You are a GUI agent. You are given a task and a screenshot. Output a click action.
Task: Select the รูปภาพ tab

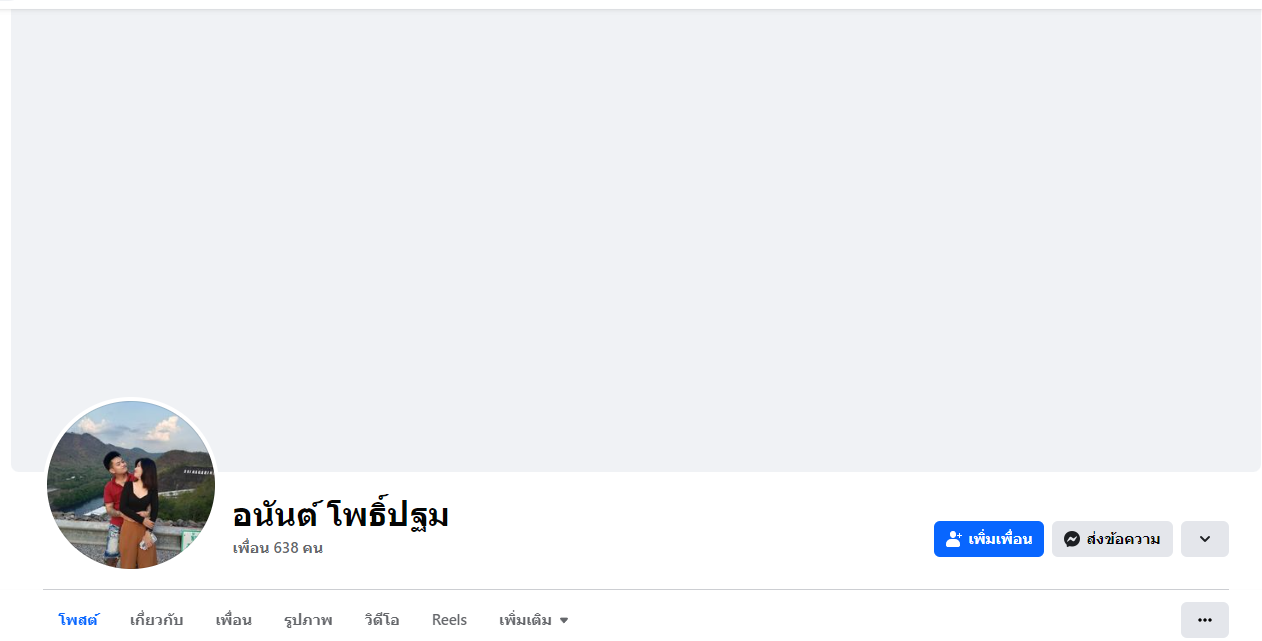click(308, 620)
